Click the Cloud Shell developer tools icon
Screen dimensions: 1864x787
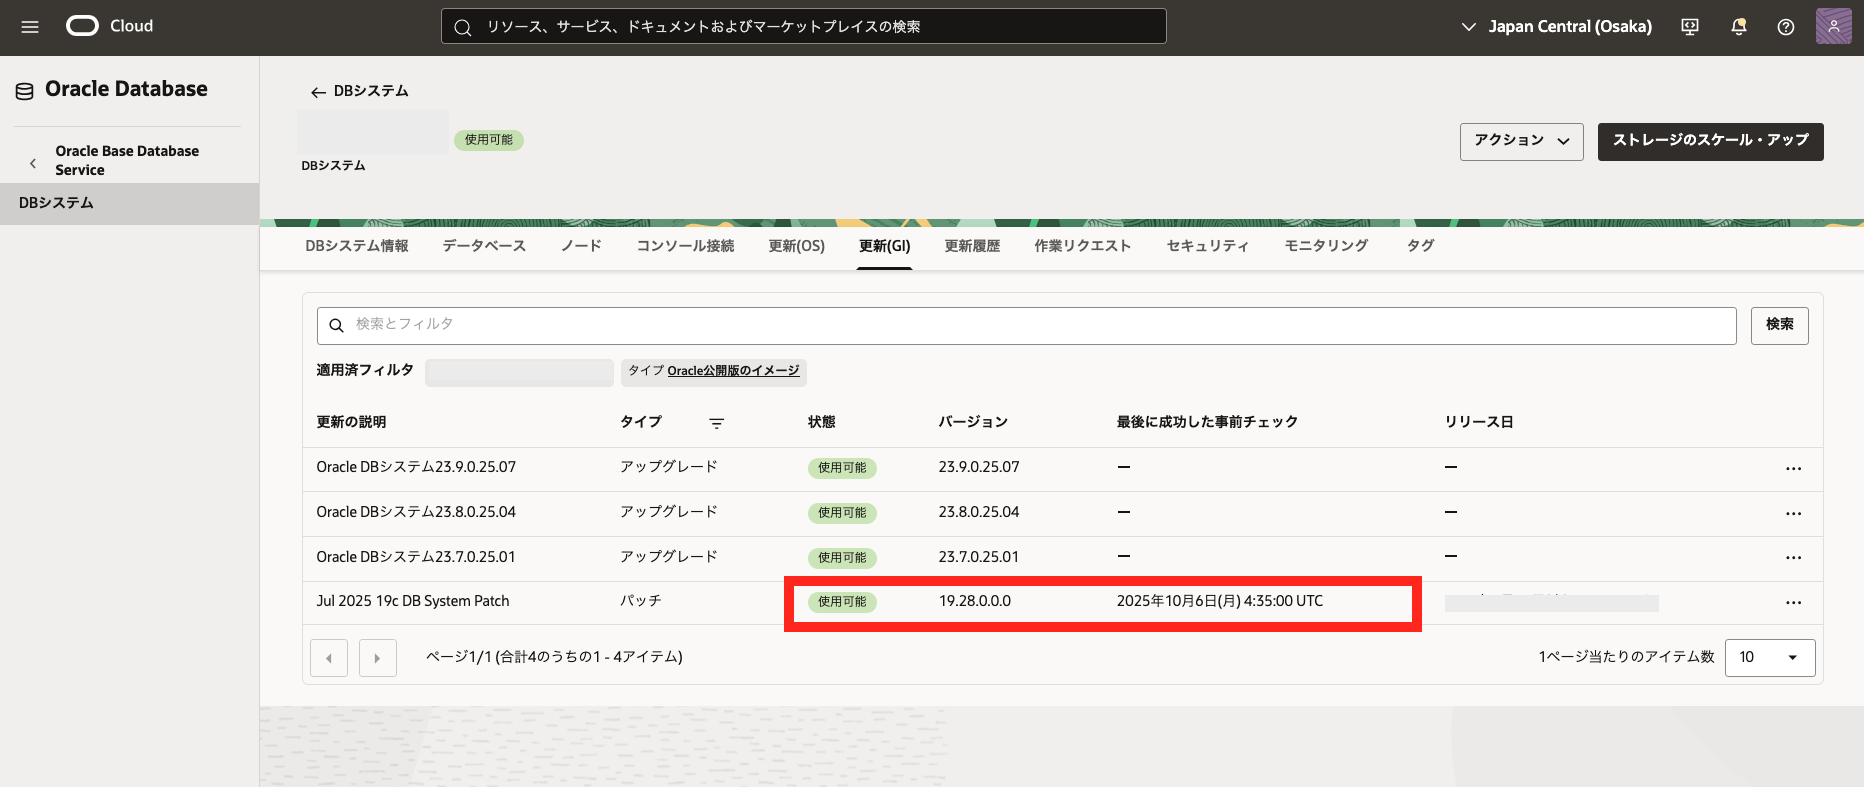[x=1690, y=27]
